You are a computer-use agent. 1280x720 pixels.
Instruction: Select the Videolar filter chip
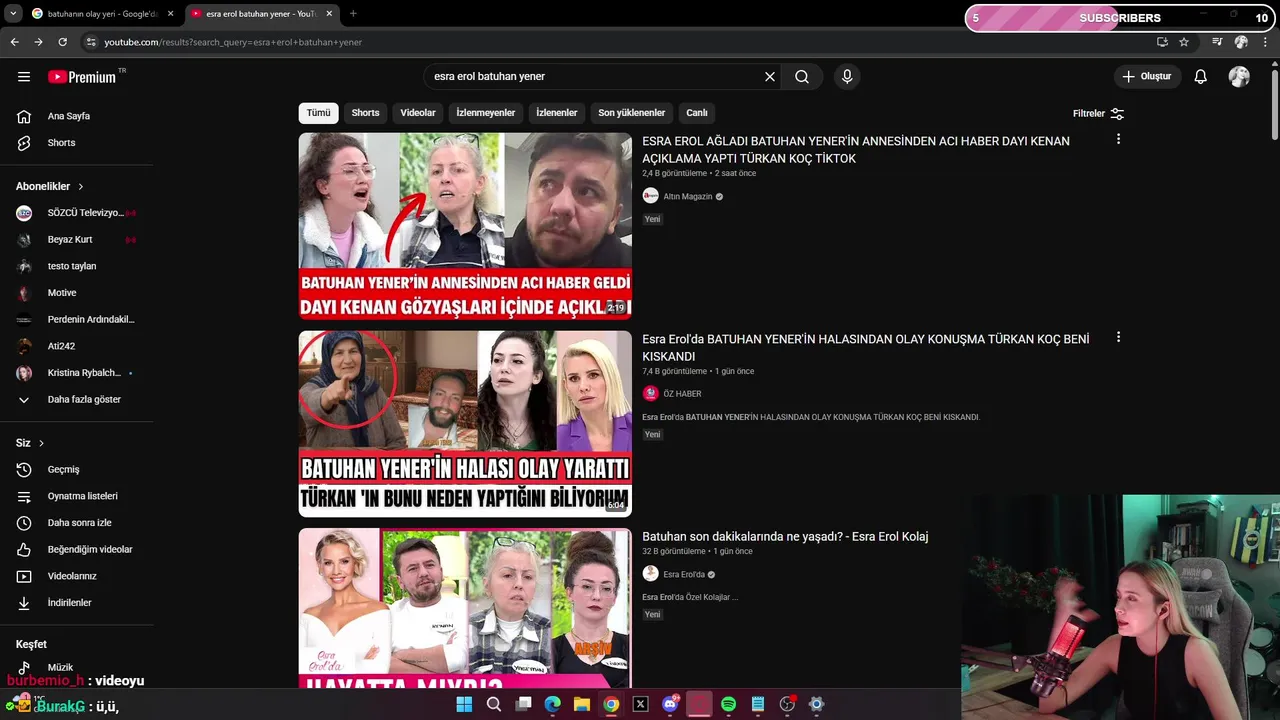[x=418, y=113]
